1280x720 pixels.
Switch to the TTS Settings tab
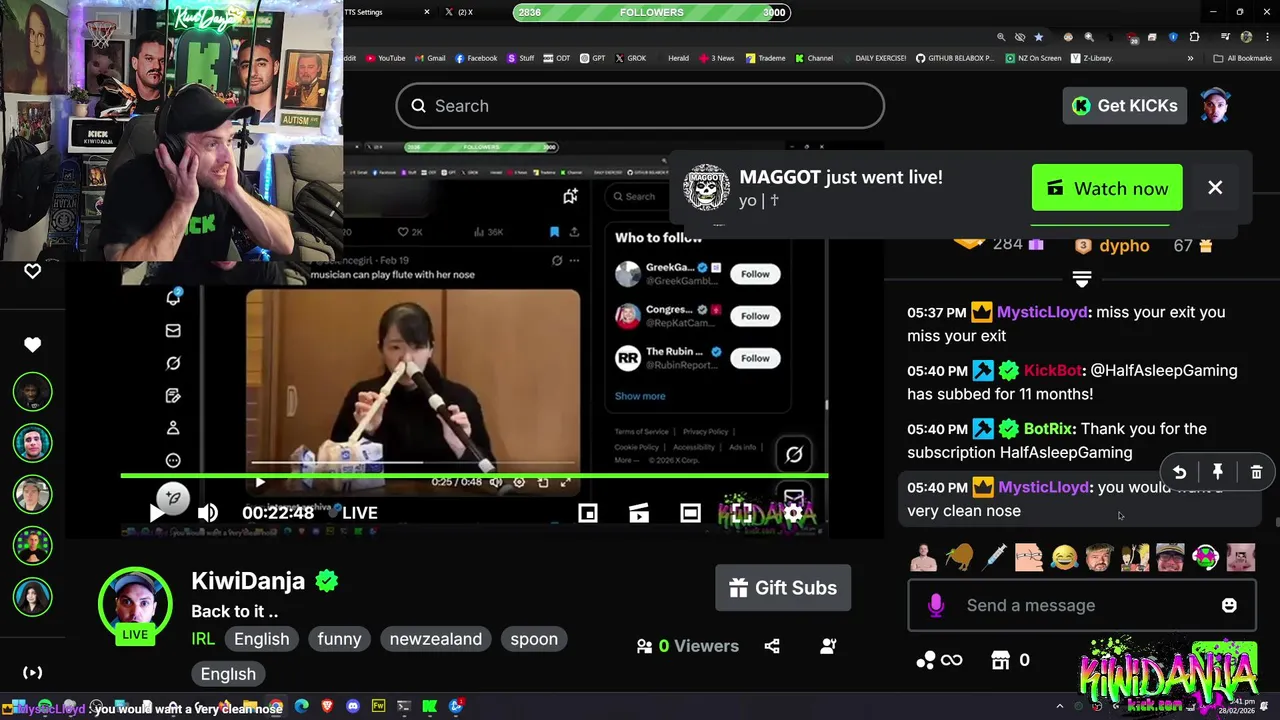380,12
